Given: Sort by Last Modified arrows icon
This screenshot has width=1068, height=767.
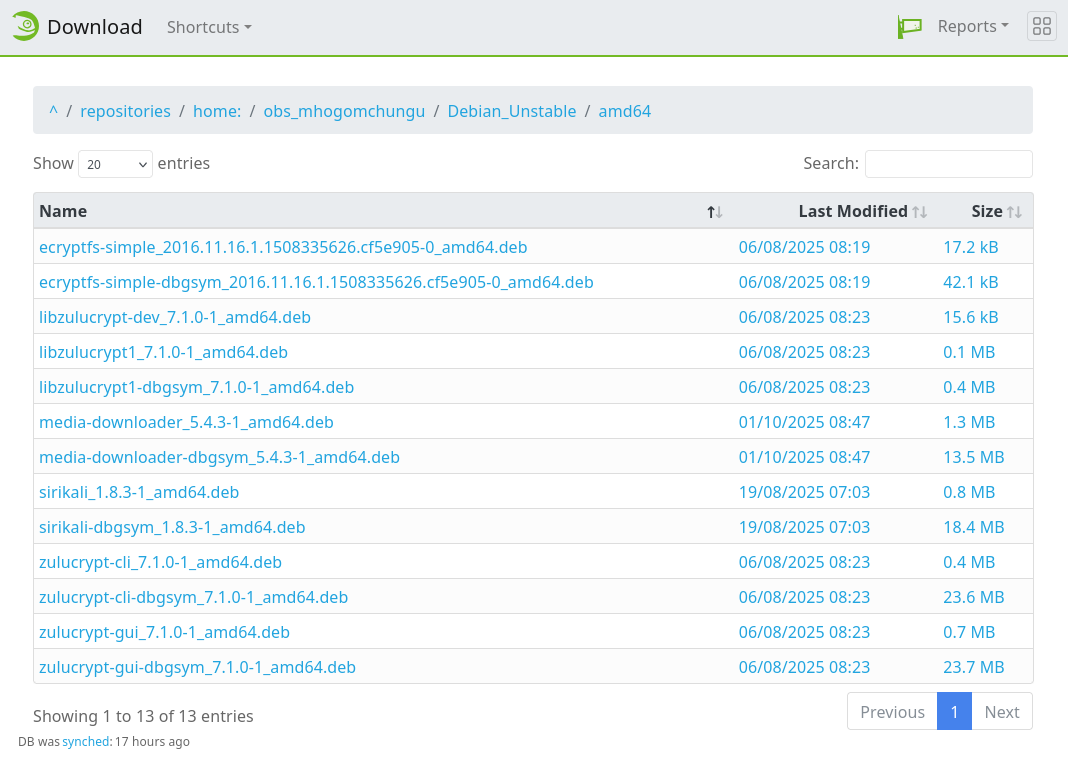Looking at the screenshot, I should [919, 212].
